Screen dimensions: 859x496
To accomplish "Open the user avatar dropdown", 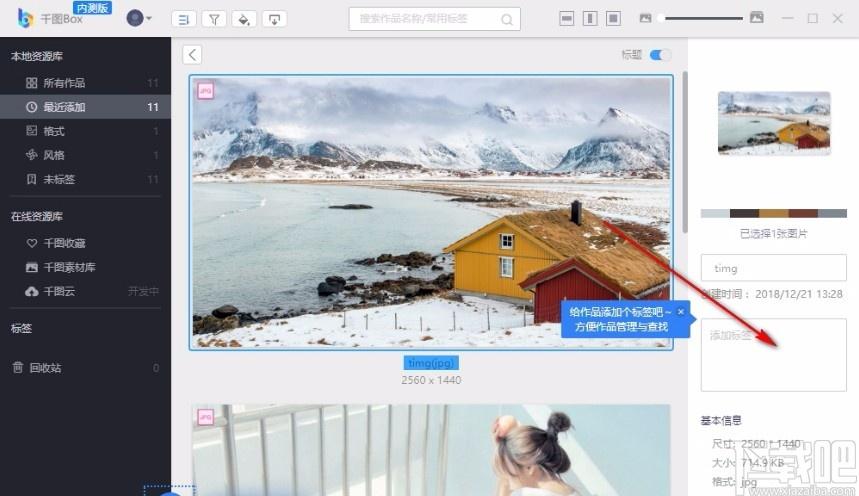I will (x=139, y=18).
